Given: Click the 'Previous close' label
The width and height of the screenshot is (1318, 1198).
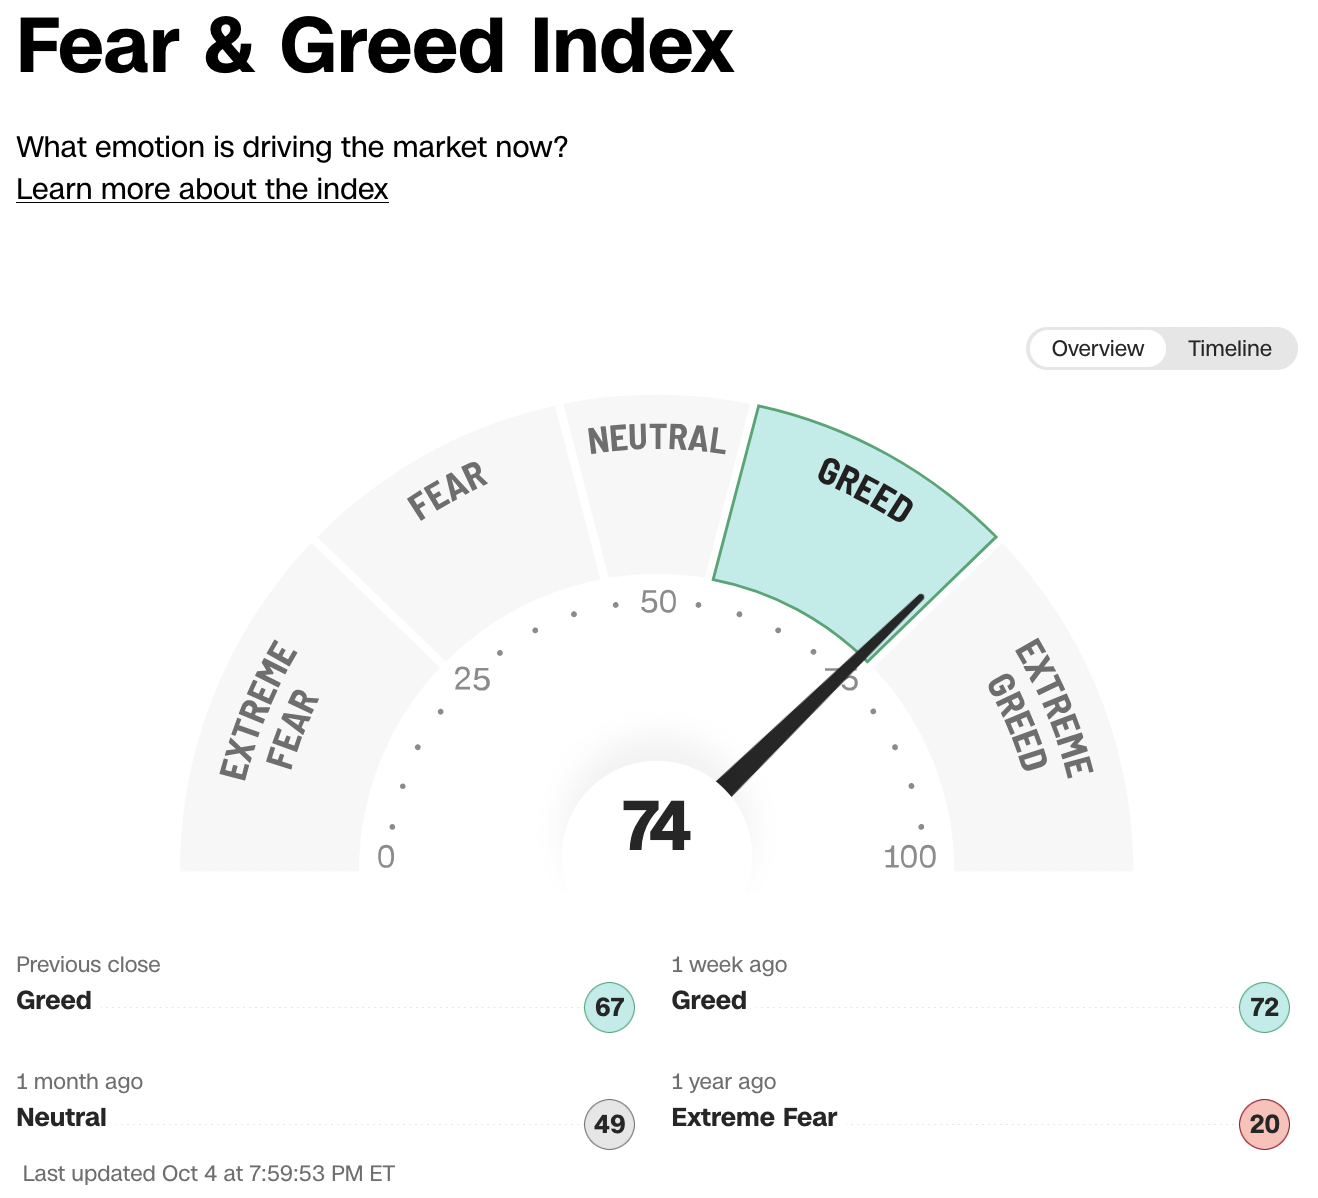Looking at the screenshot, I should coord(88,965).
